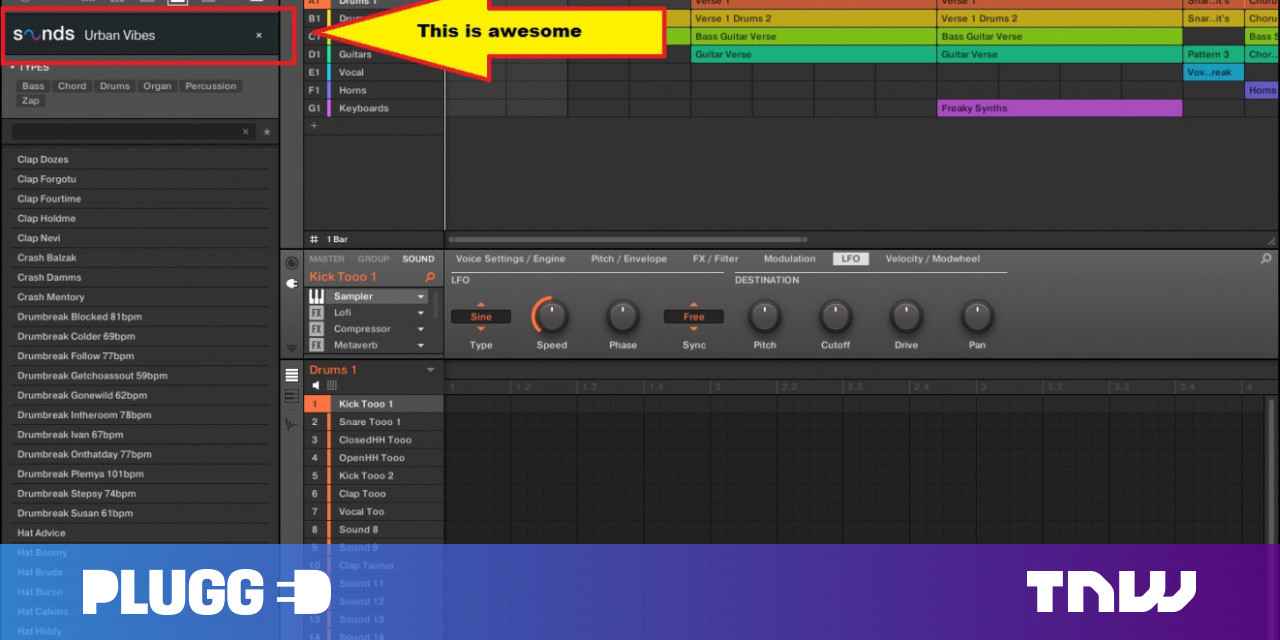
Task: Click the LFO Type Sine selector
Action: 481,317
